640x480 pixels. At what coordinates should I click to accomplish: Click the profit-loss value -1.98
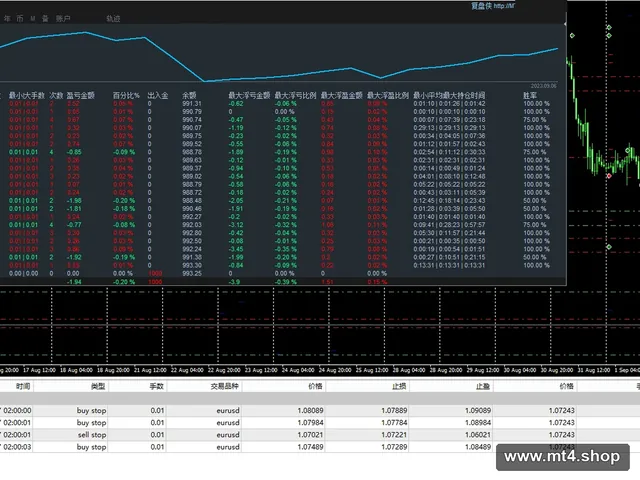point(74,201)
